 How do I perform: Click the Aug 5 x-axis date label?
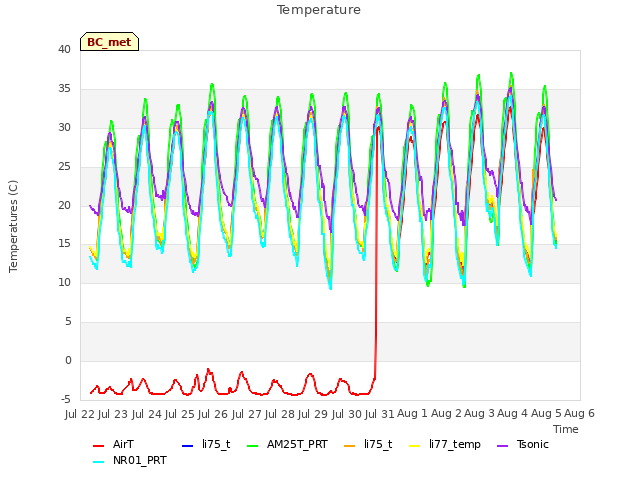click(x=546, y=414)
